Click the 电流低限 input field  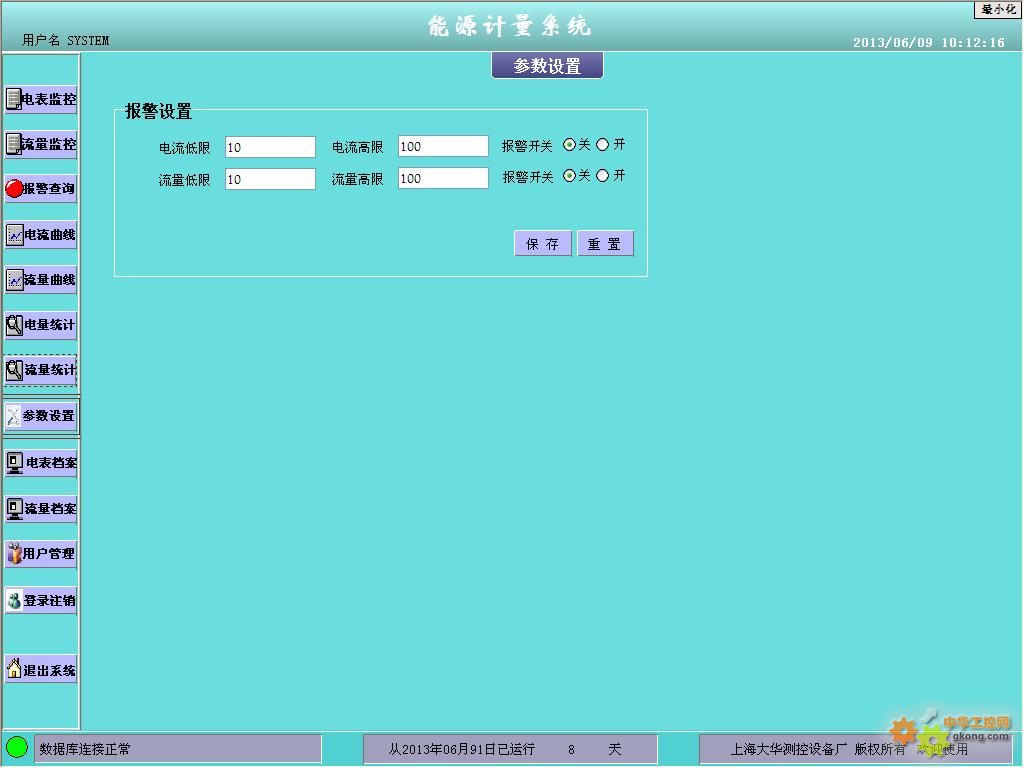click(270, 147)
